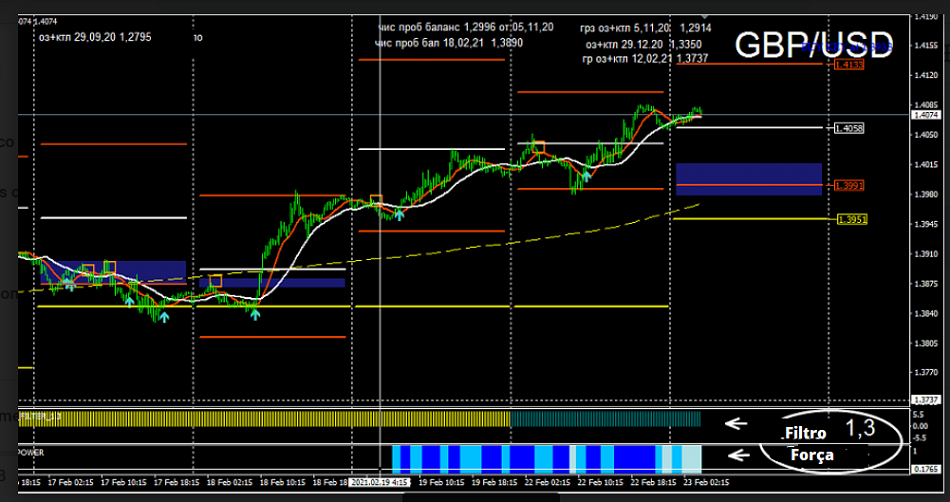The image size is (950, 502).
Task: Click the white arrow pointing at Força indicator
Action: pos(735,455)
